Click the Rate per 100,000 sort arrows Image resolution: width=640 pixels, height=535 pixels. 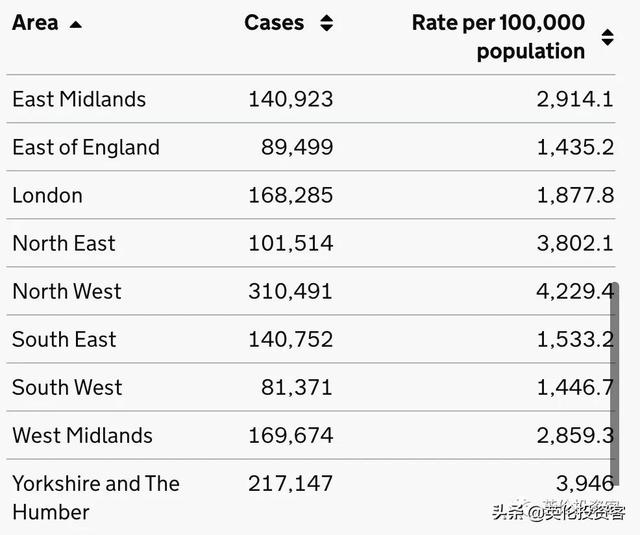(607, 37)
